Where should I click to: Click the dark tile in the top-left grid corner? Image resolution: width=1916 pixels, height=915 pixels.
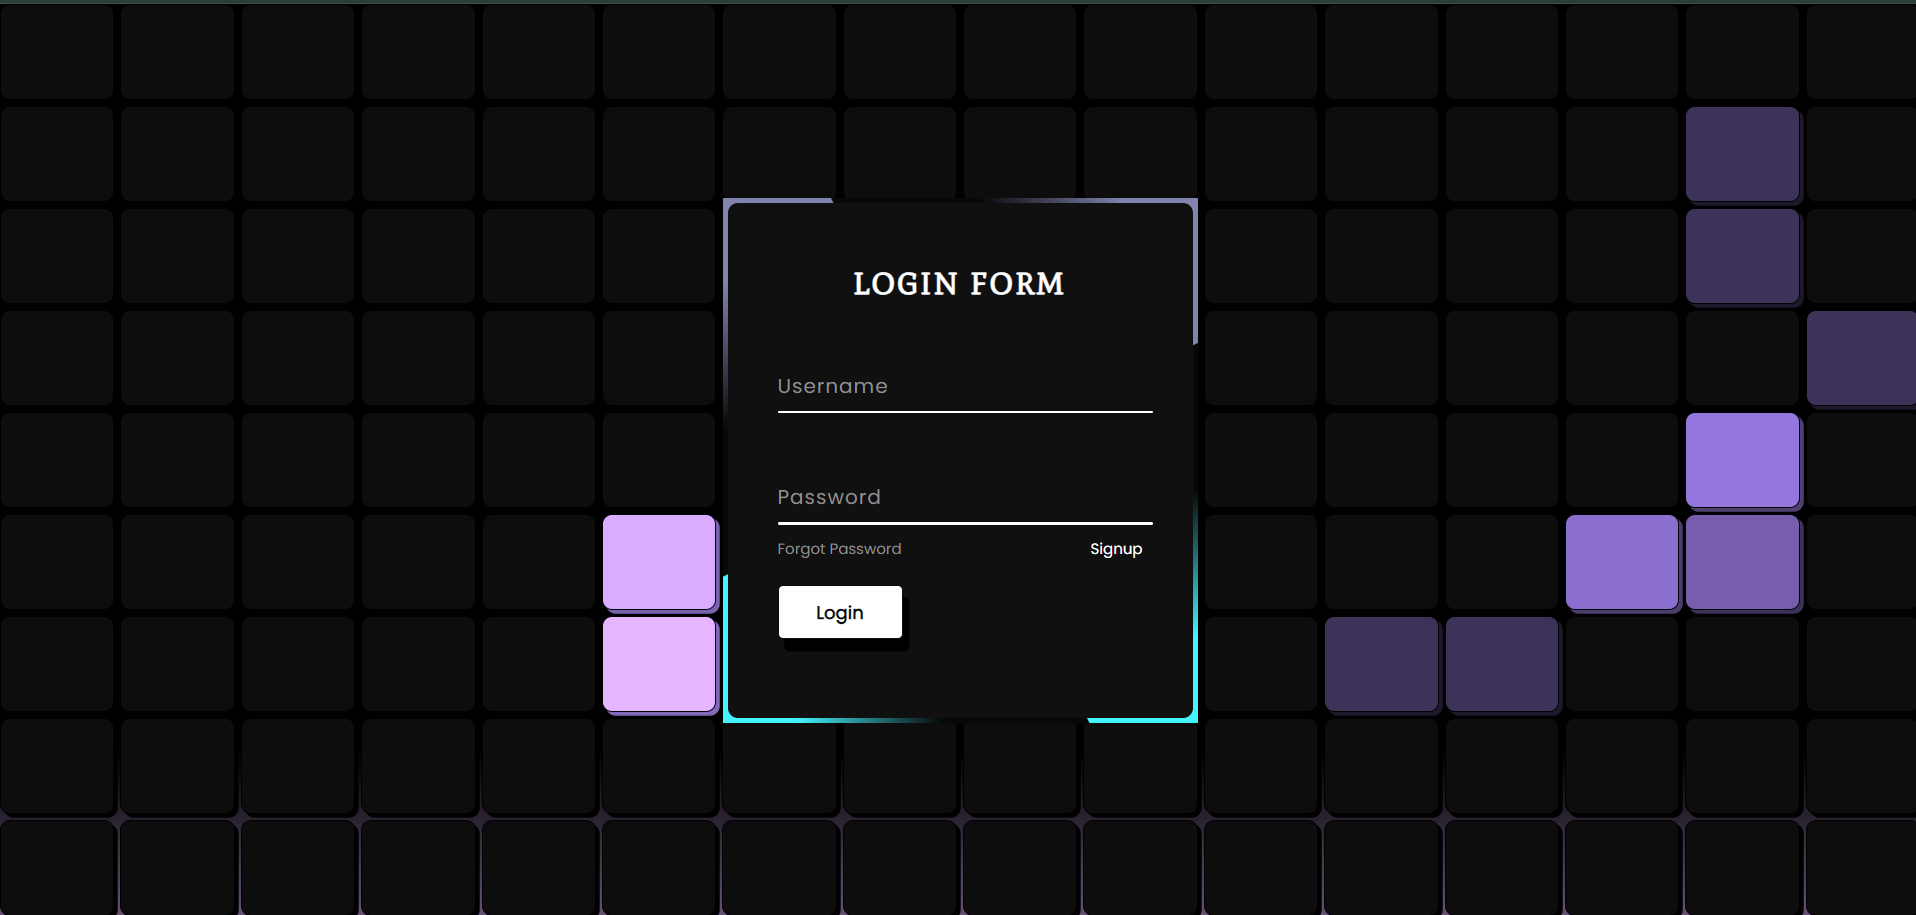pos(57,52)
